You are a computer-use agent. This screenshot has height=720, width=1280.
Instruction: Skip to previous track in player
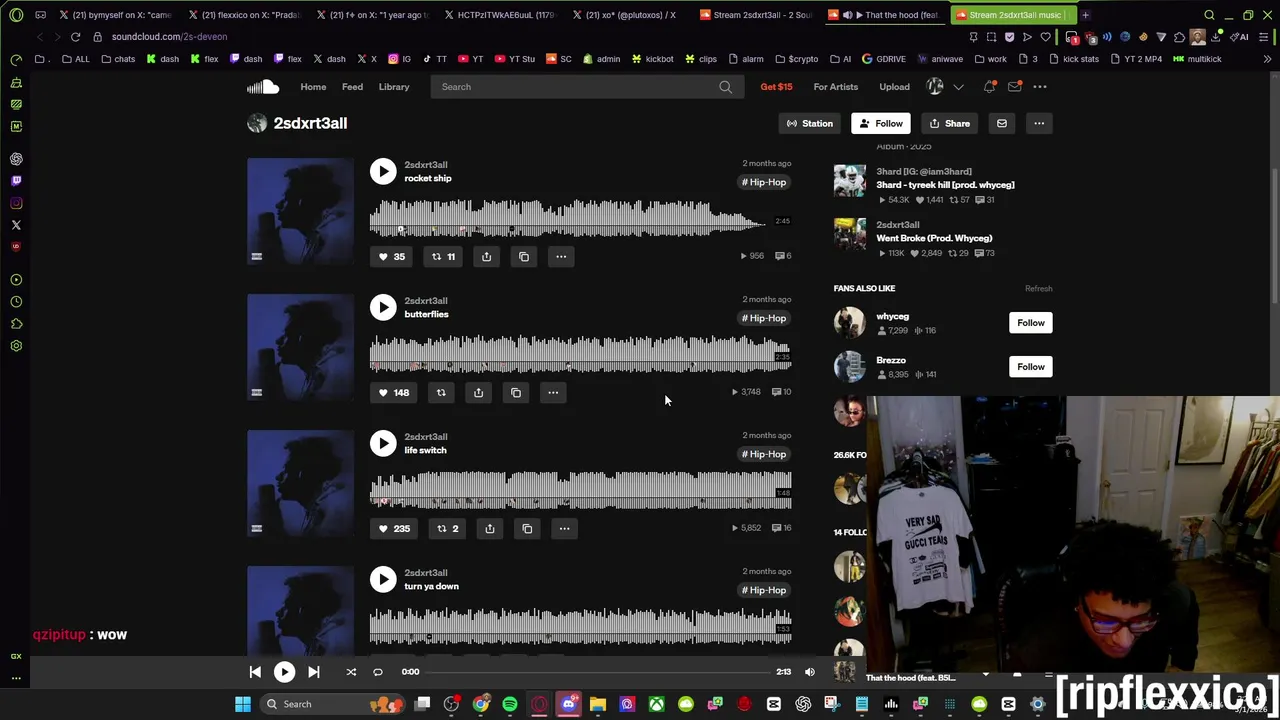pos(255,672)
